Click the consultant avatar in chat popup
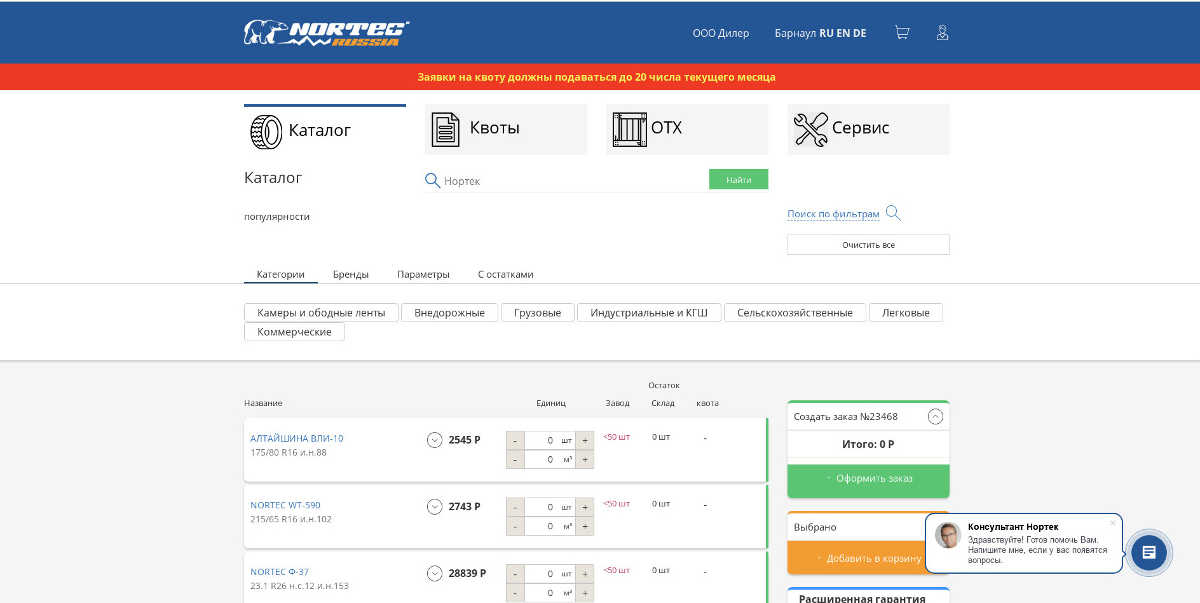 click(x=947, y=535)
